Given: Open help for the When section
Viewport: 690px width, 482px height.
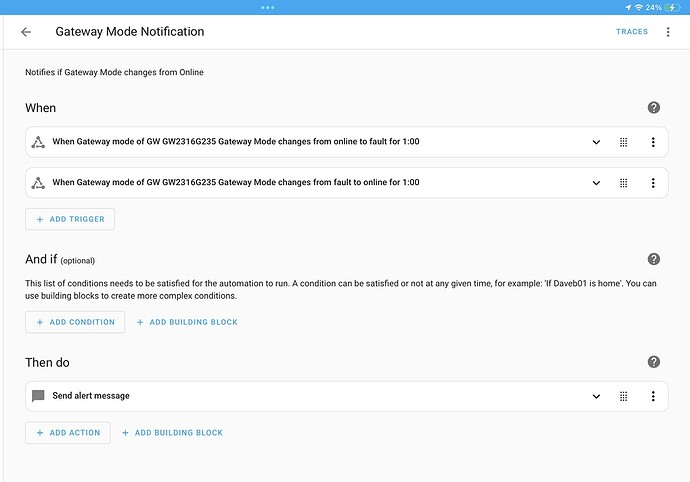Looking at the screenshot, I should coord(654,108).
